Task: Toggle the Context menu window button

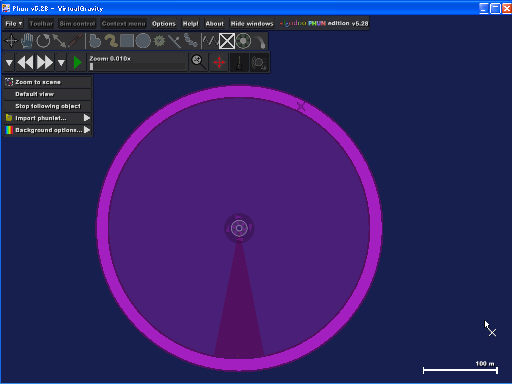Action: pyautogui.click(x=123, y=24)
